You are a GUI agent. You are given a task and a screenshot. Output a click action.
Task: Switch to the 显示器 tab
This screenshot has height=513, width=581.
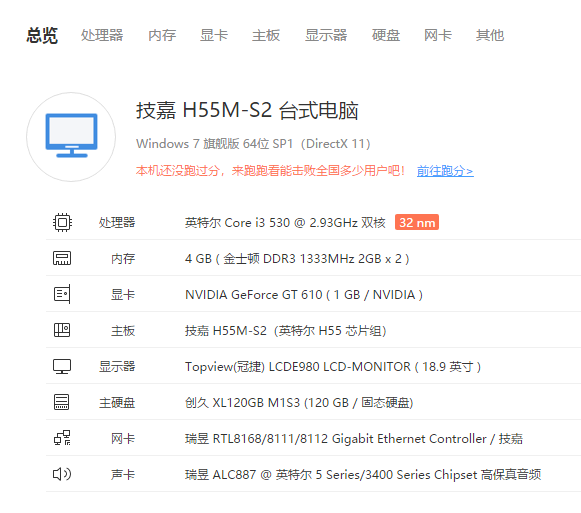pos(326,36)
